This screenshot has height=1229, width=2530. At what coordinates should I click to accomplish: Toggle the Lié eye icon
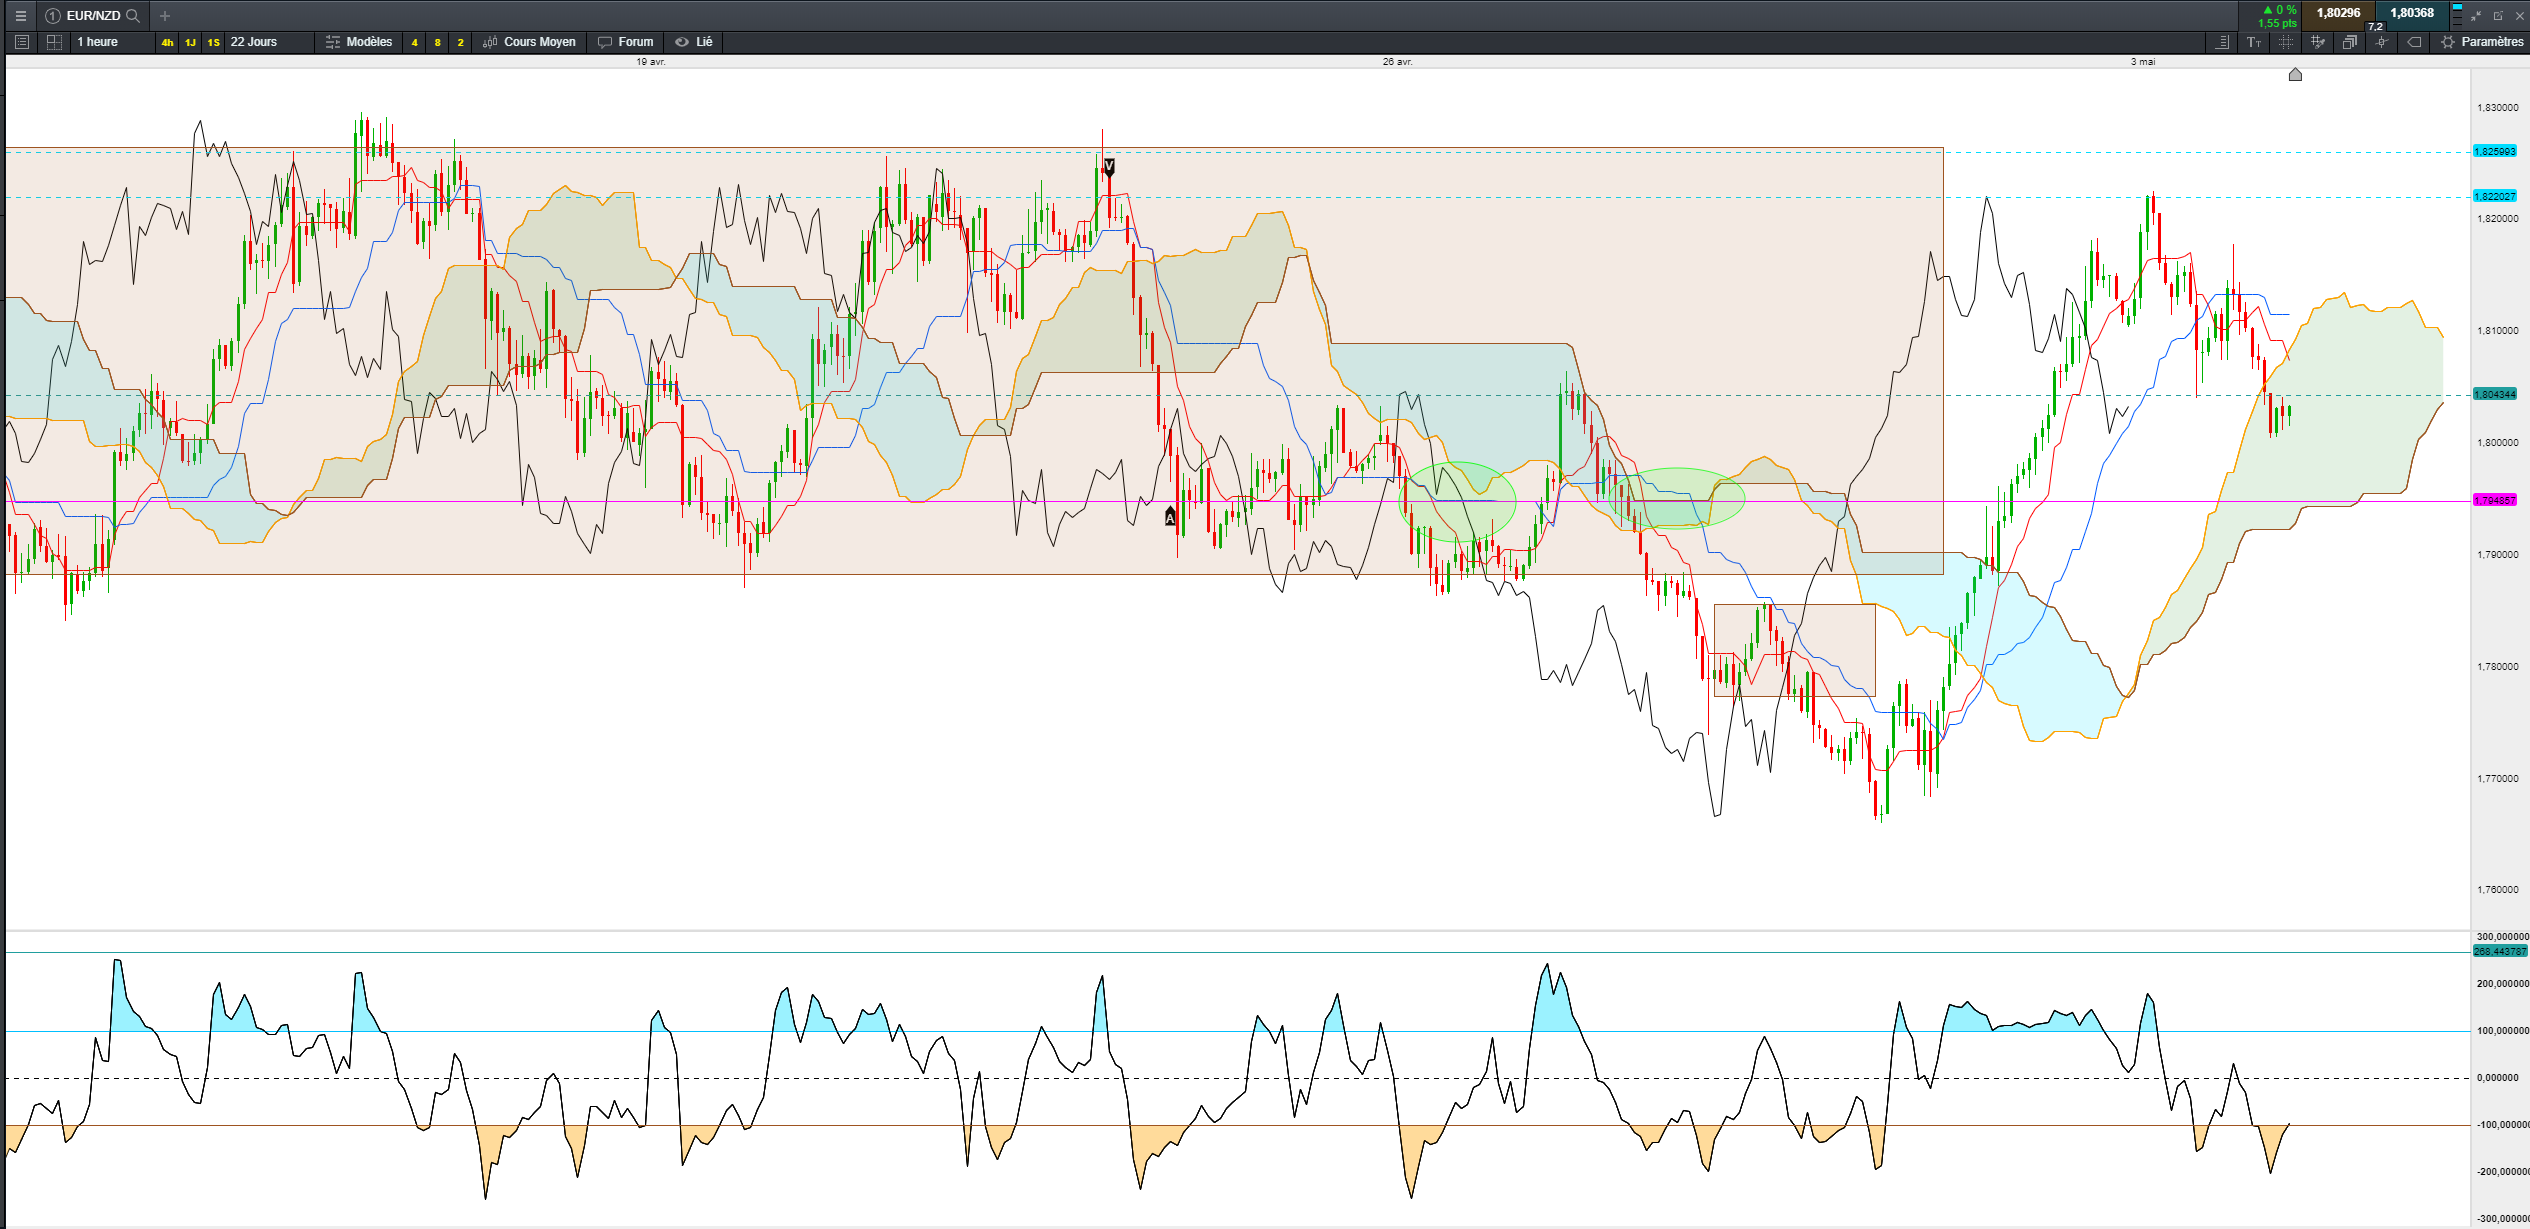coord(682,42)
